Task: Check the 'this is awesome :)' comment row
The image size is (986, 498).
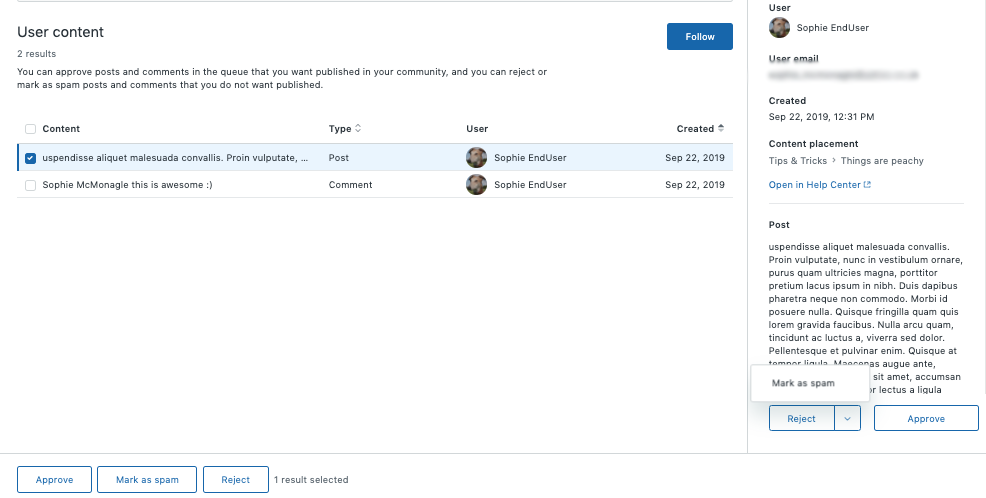Action: tap(30, 185)
